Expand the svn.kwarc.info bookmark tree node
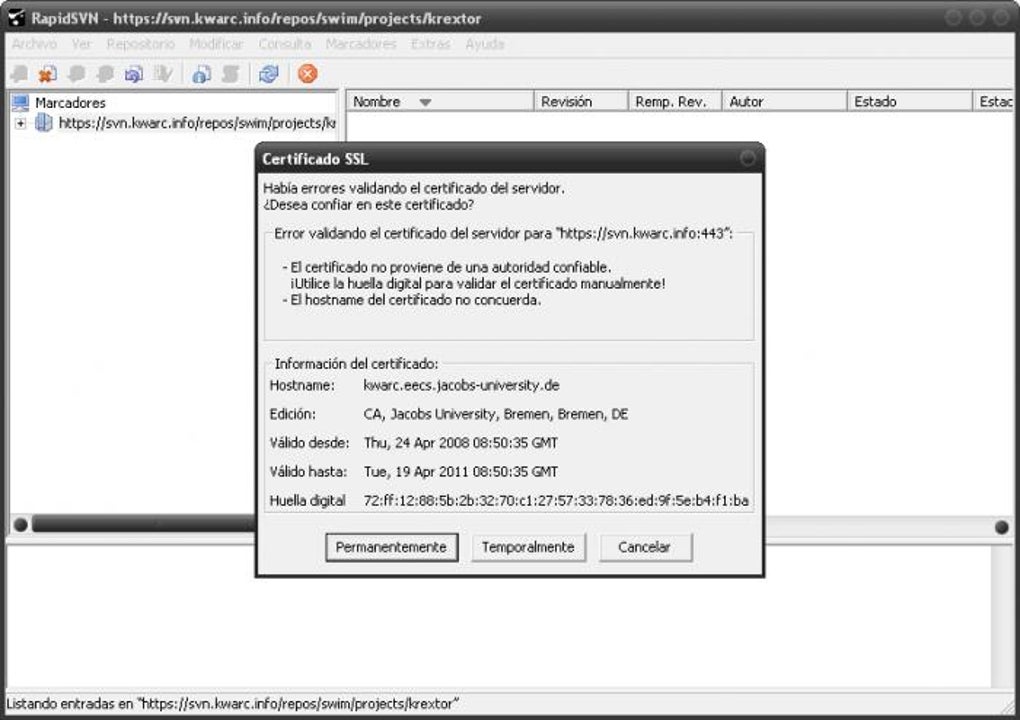 coord(20,123)
